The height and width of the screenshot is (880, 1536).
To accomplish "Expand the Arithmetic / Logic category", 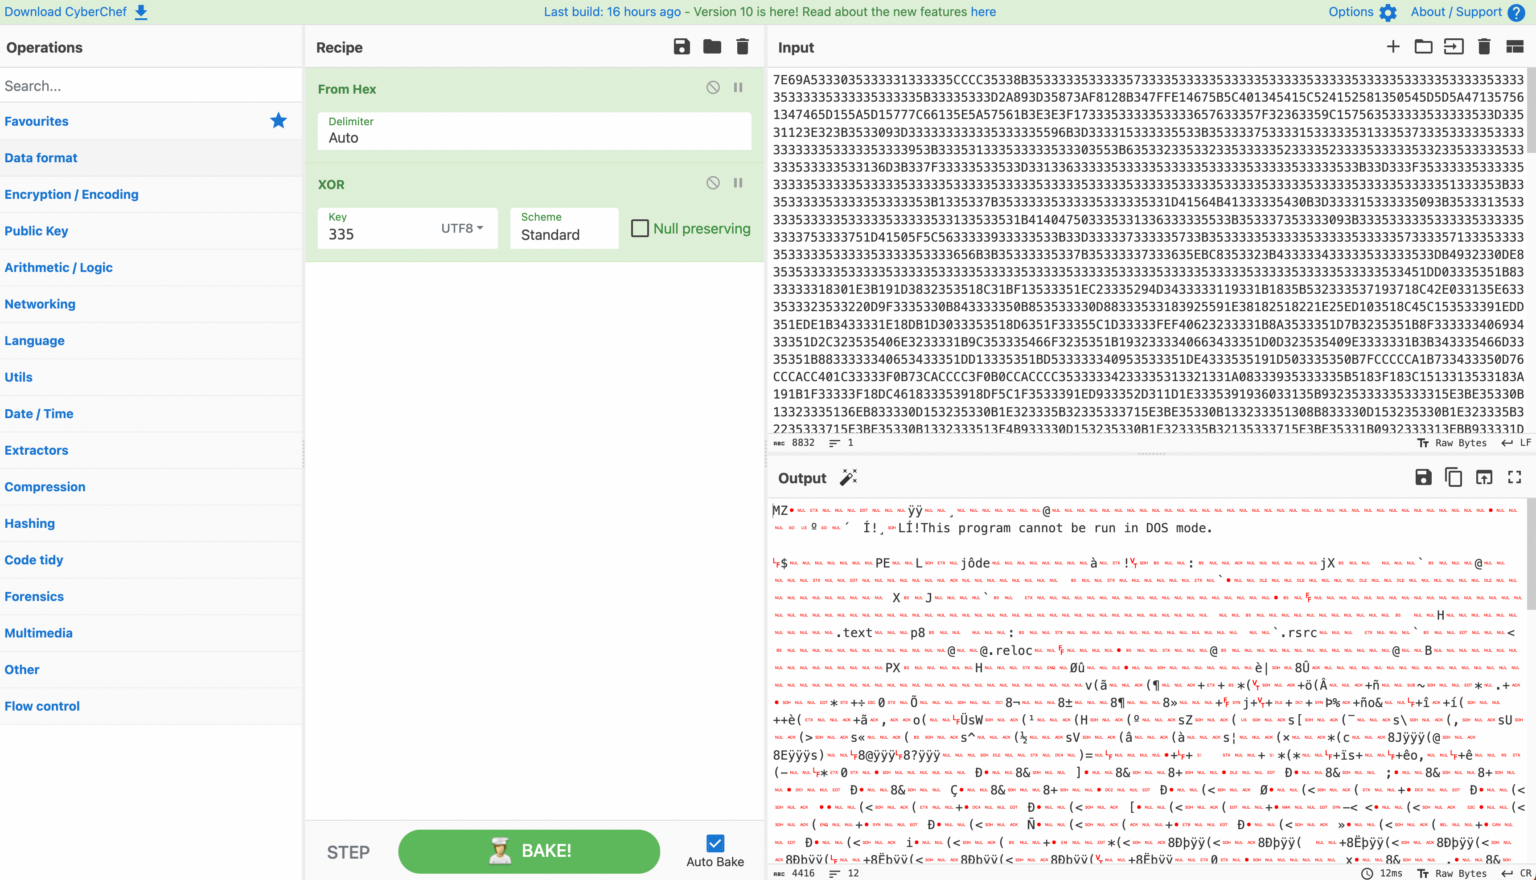I will (151, 267).
